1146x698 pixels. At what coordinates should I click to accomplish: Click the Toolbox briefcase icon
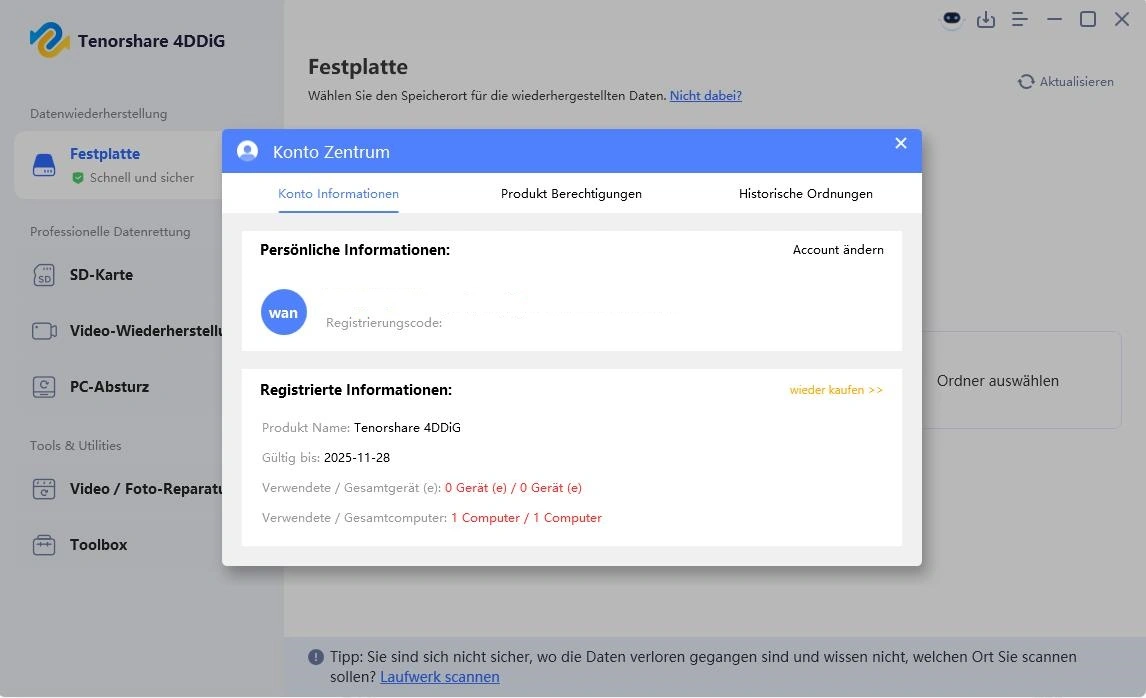(44, 545)
